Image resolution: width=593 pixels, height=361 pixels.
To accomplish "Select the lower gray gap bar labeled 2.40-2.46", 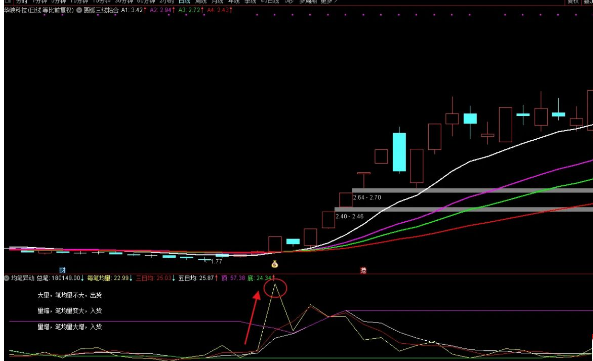I will tap(464, 209).
